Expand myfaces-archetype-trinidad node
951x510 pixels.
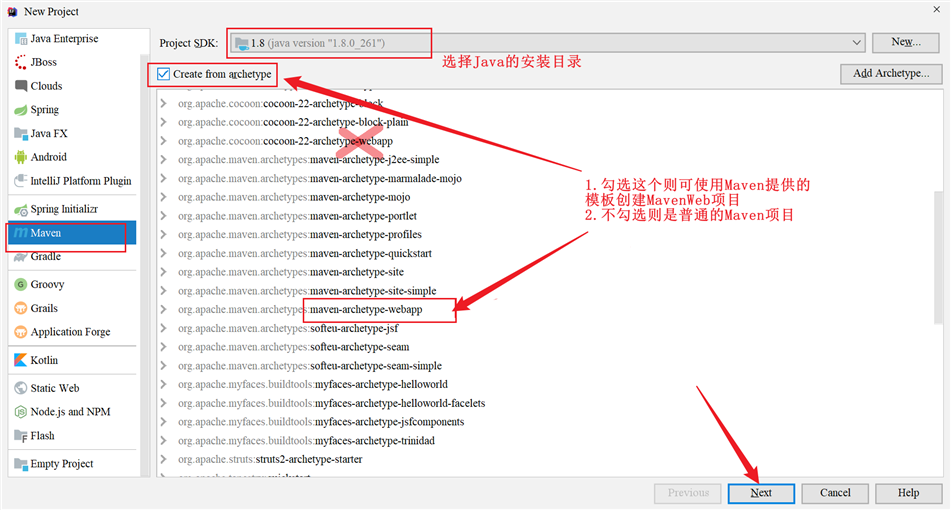(x=163, y=440)
